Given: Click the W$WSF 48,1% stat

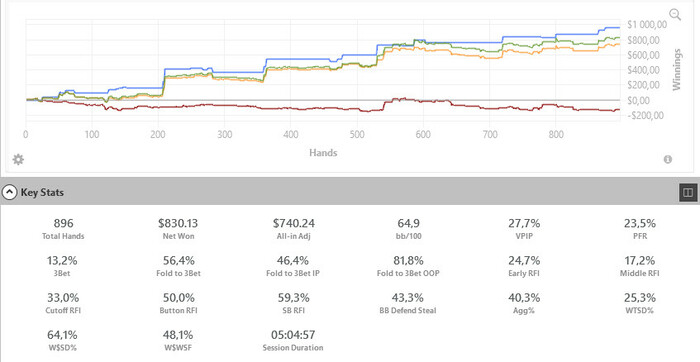Looking at the screenshot, I should 178,341.
